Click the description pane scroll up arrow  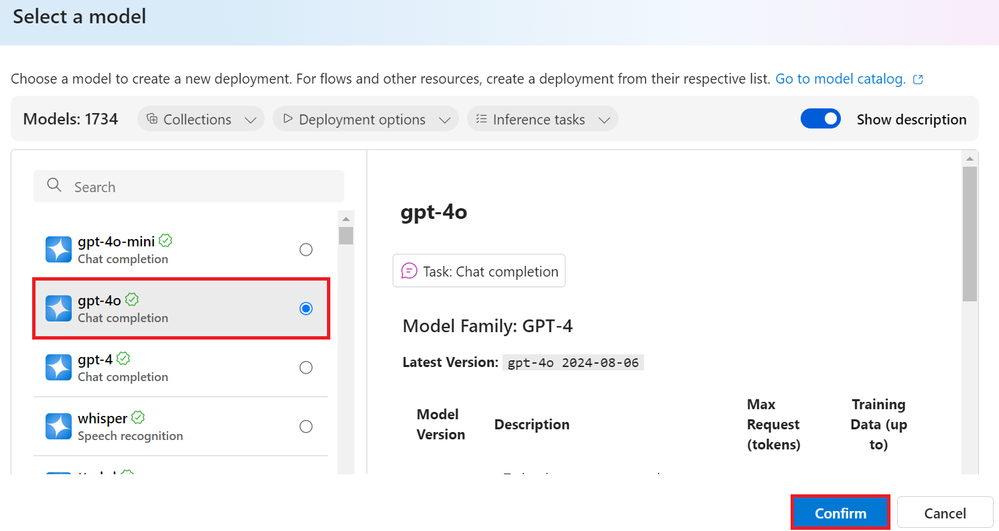pos(970,159)
